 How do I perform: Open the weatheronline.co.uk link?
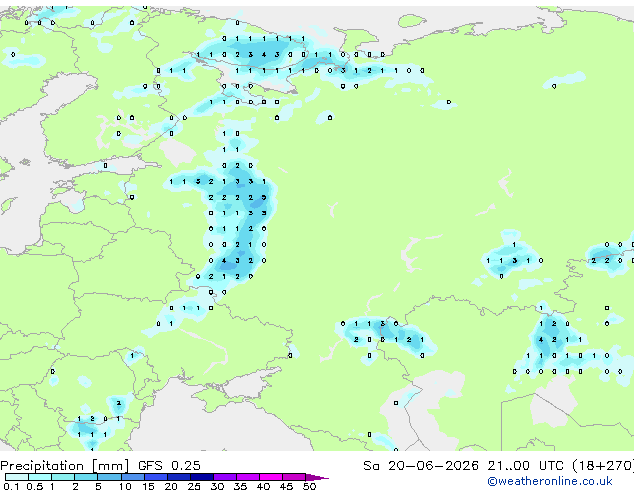point(550,481)
